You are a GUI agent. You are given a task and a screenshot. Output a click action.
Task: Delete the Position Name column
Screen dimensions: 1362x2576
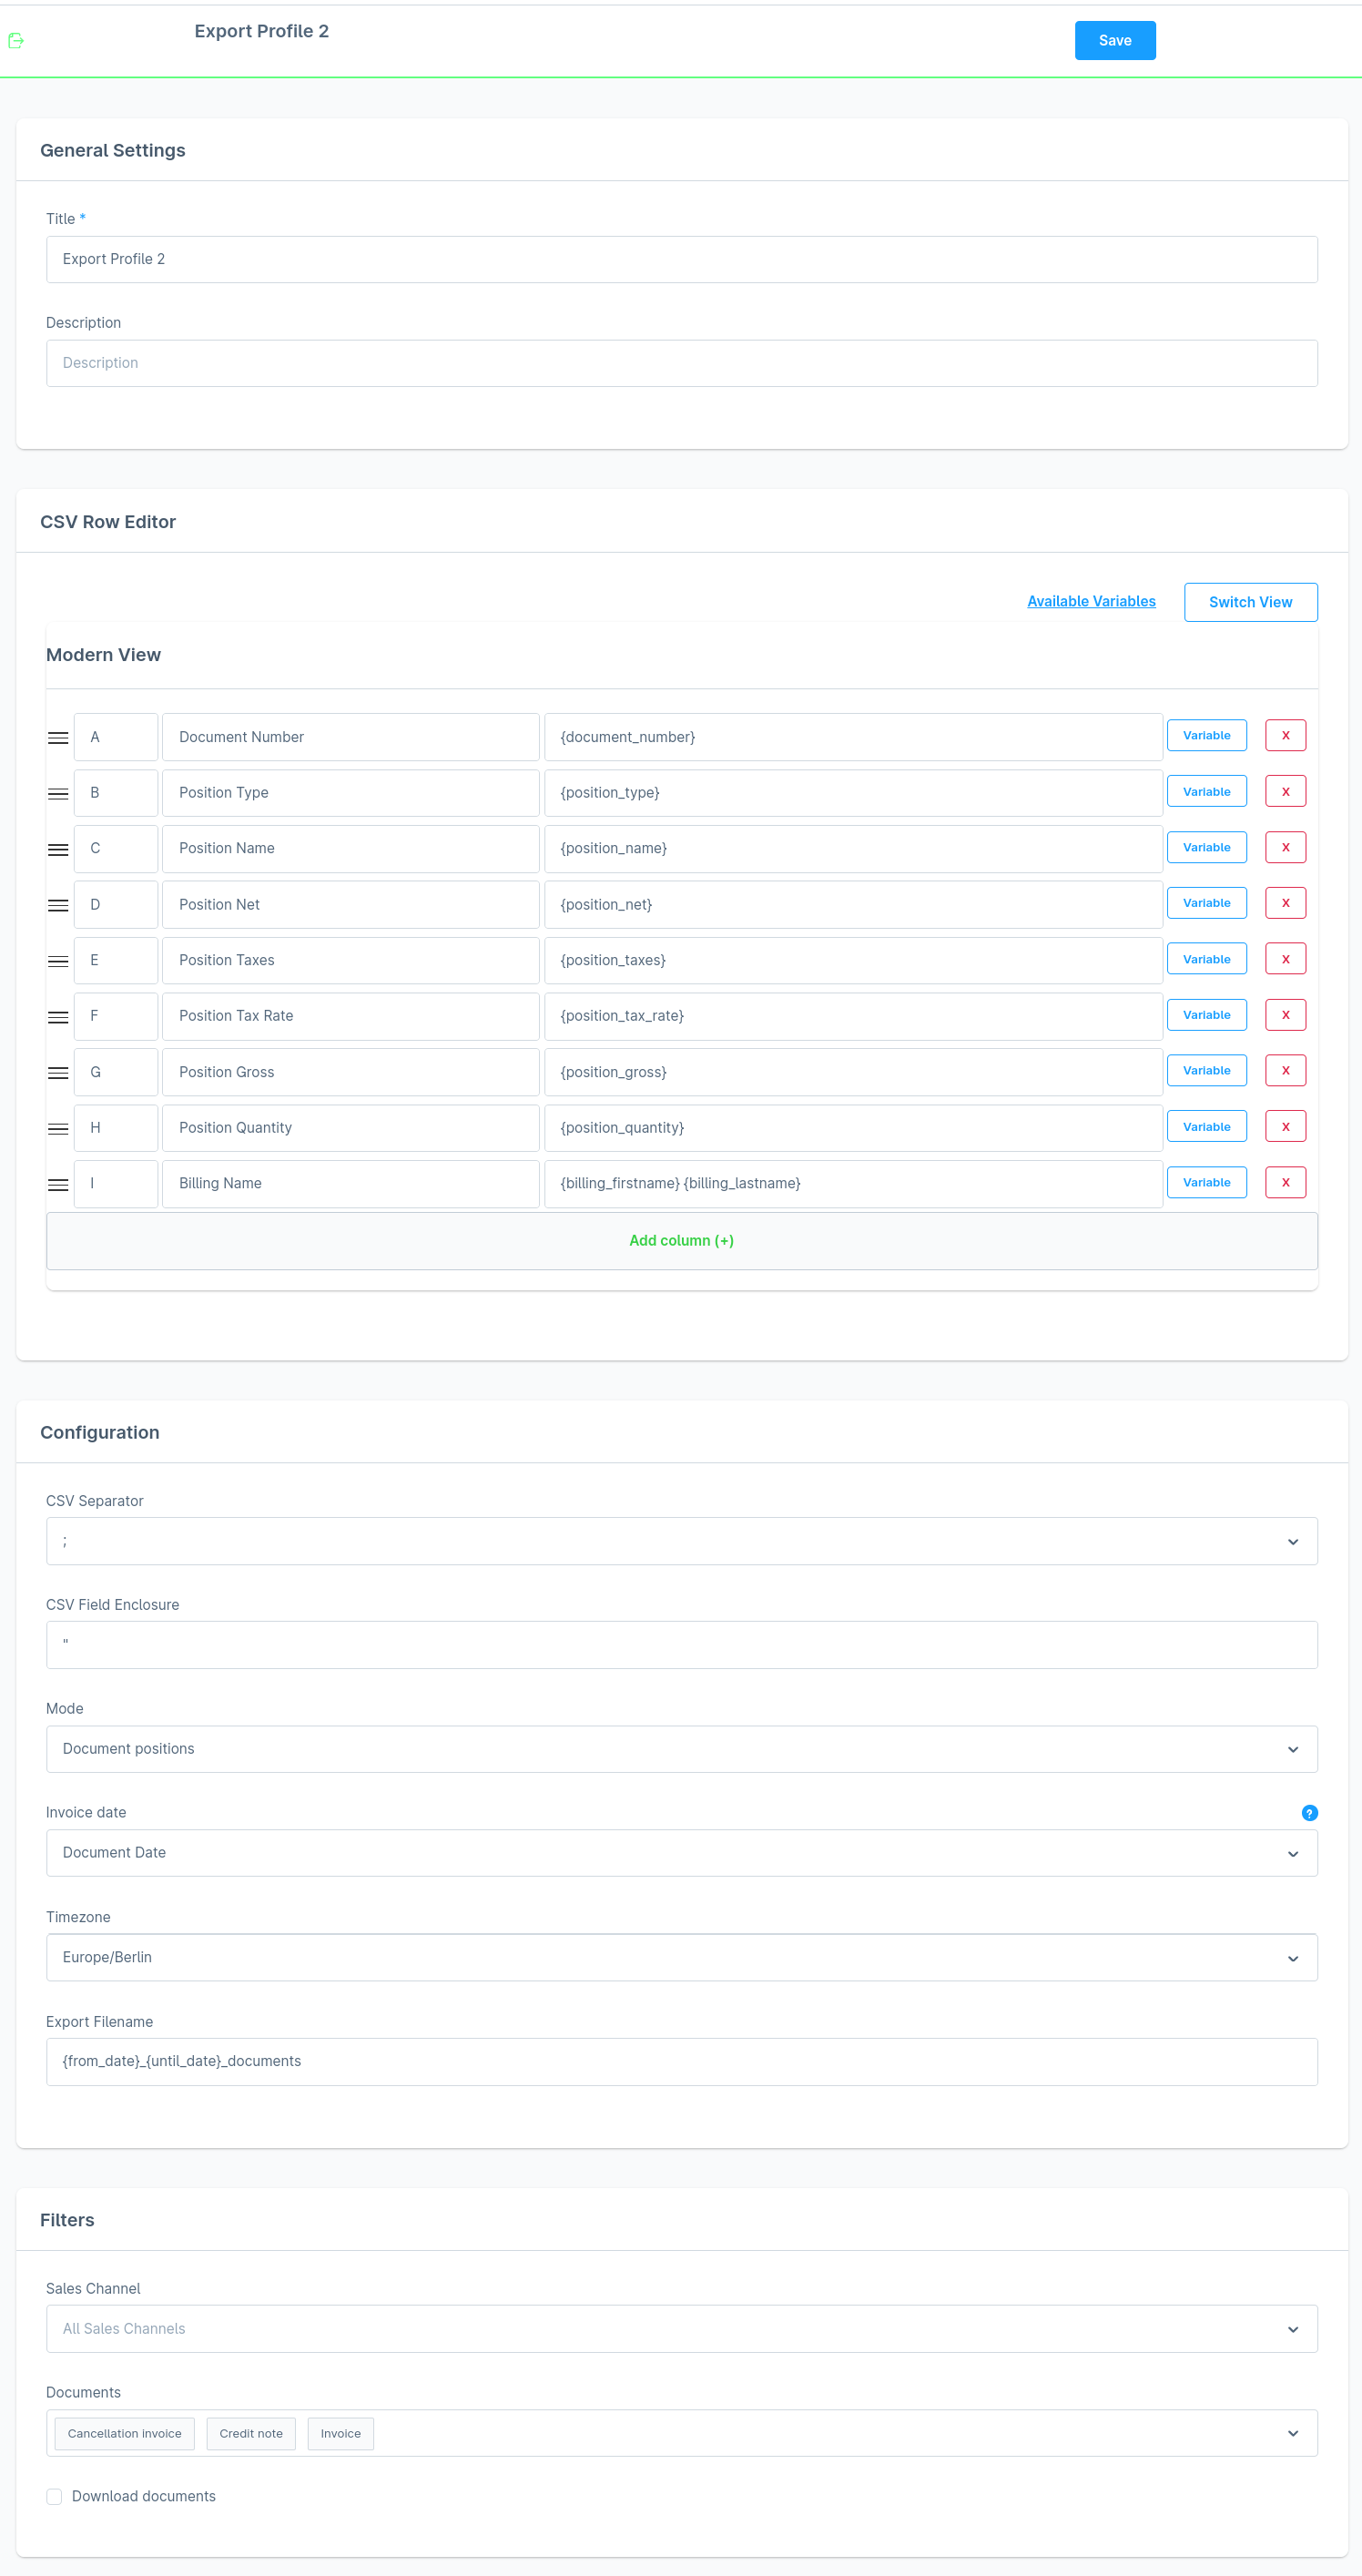(1285, 848)
